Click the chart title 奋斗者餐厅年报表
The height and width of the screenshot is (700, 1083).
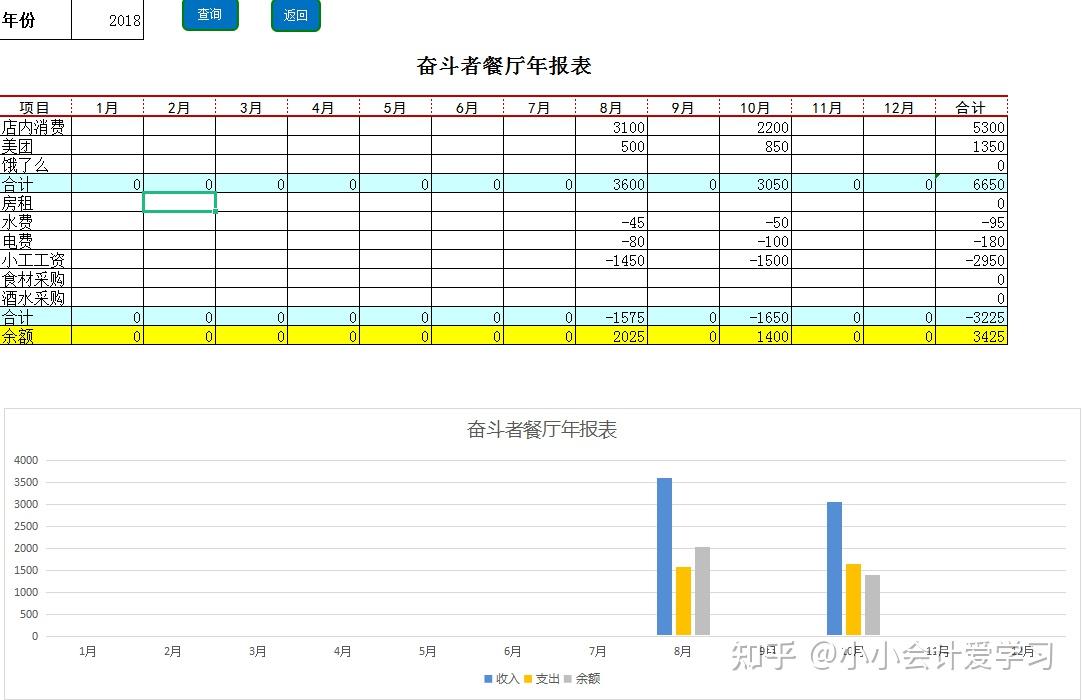pos(542,430)
